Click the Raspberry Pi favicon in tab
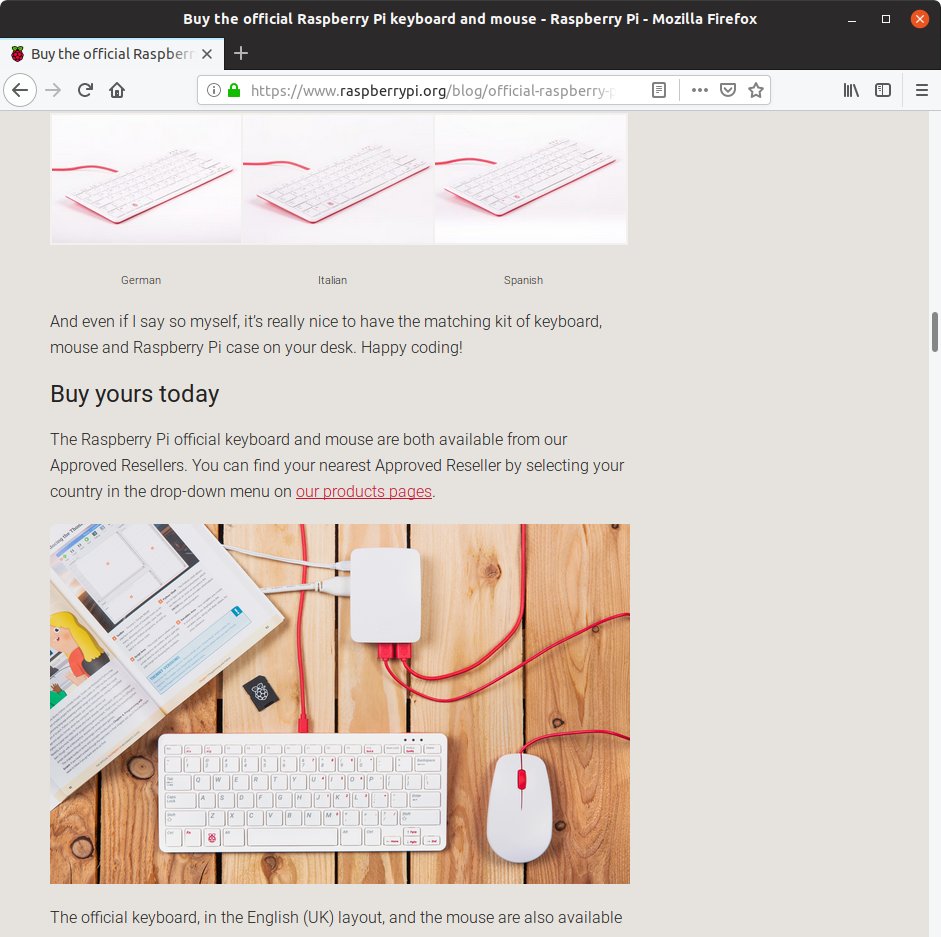 click(x=17, y=54)
